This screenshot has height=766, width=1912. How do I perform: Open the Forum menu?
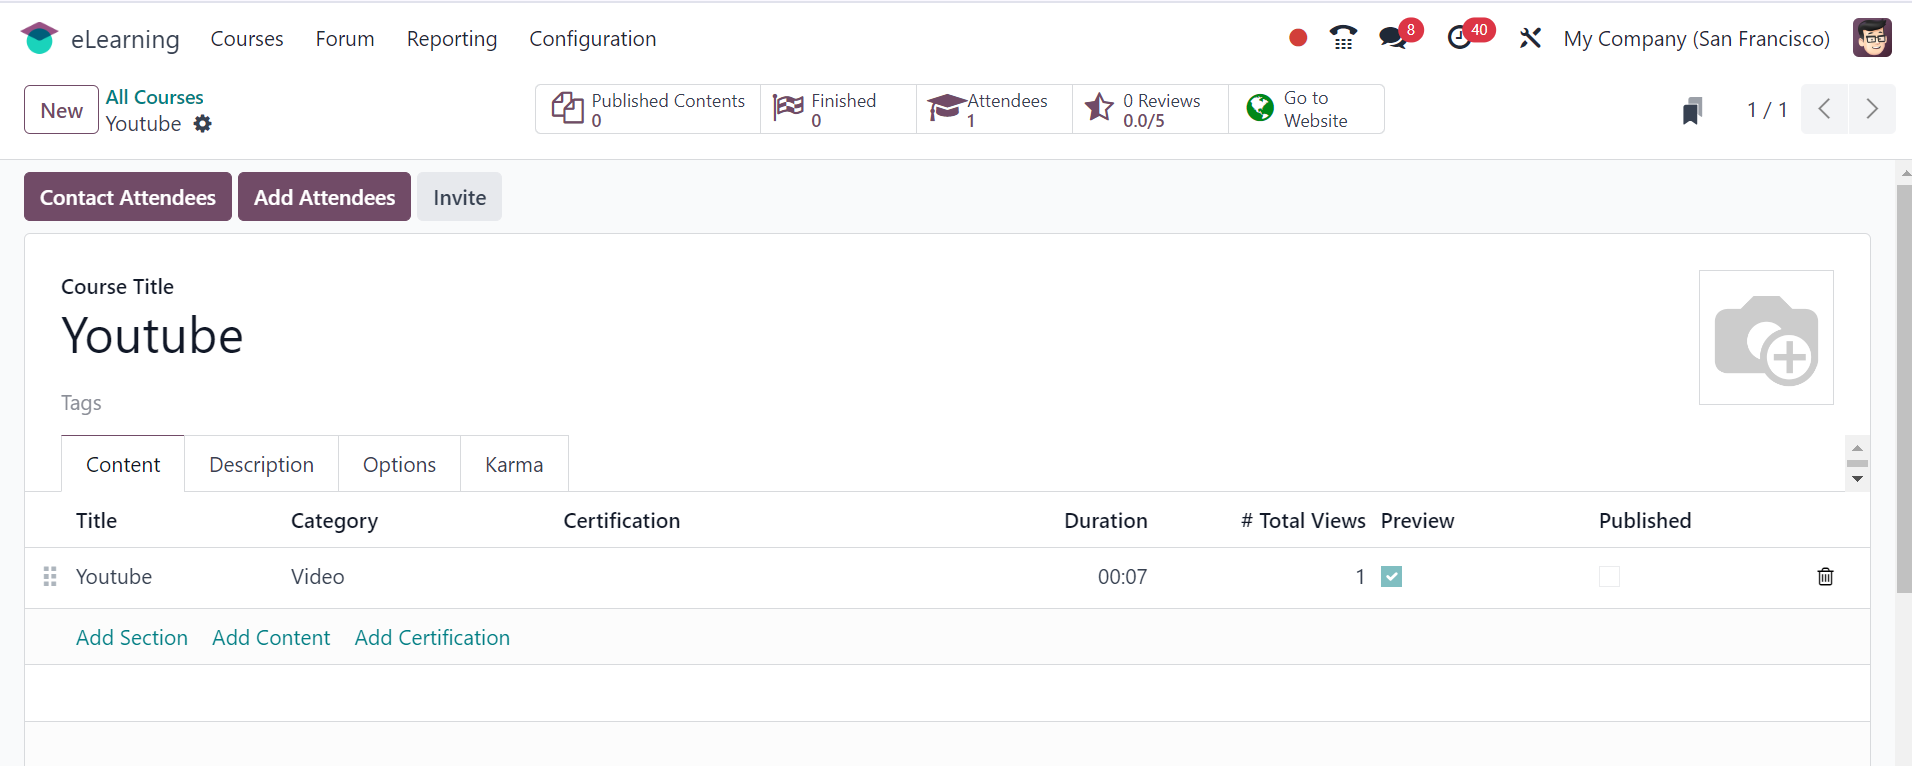click(x=345, y=39)
